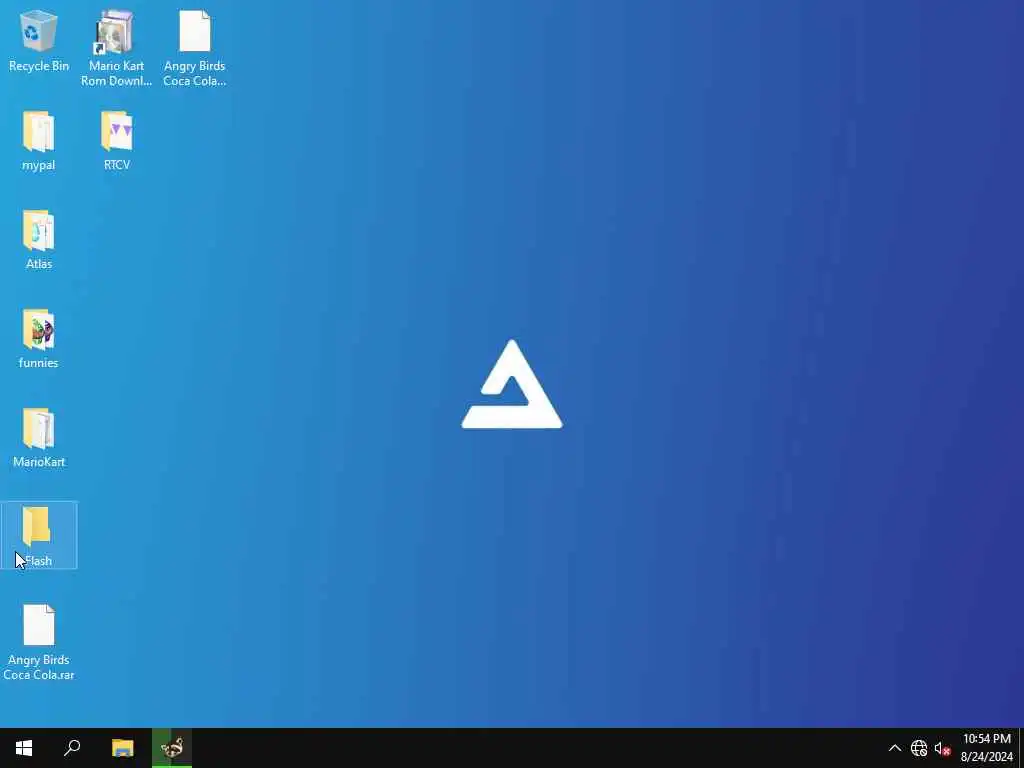Select the Angry Birds Coca Cola.rar file
The height and width of the screenshot is (768, 1024).
39,643
